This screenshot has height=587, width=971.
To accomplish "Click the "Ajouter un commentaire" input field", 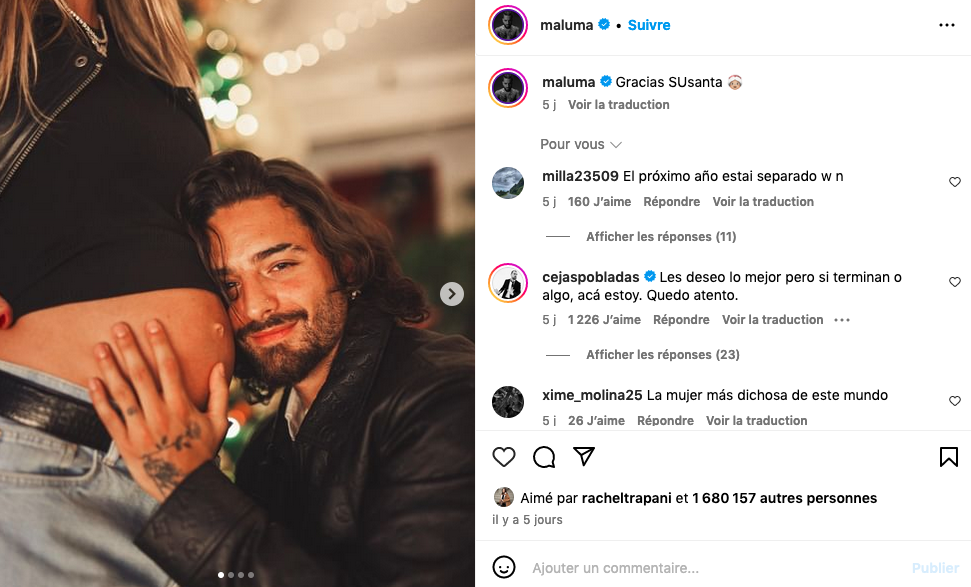I will [x=700, y=568].
